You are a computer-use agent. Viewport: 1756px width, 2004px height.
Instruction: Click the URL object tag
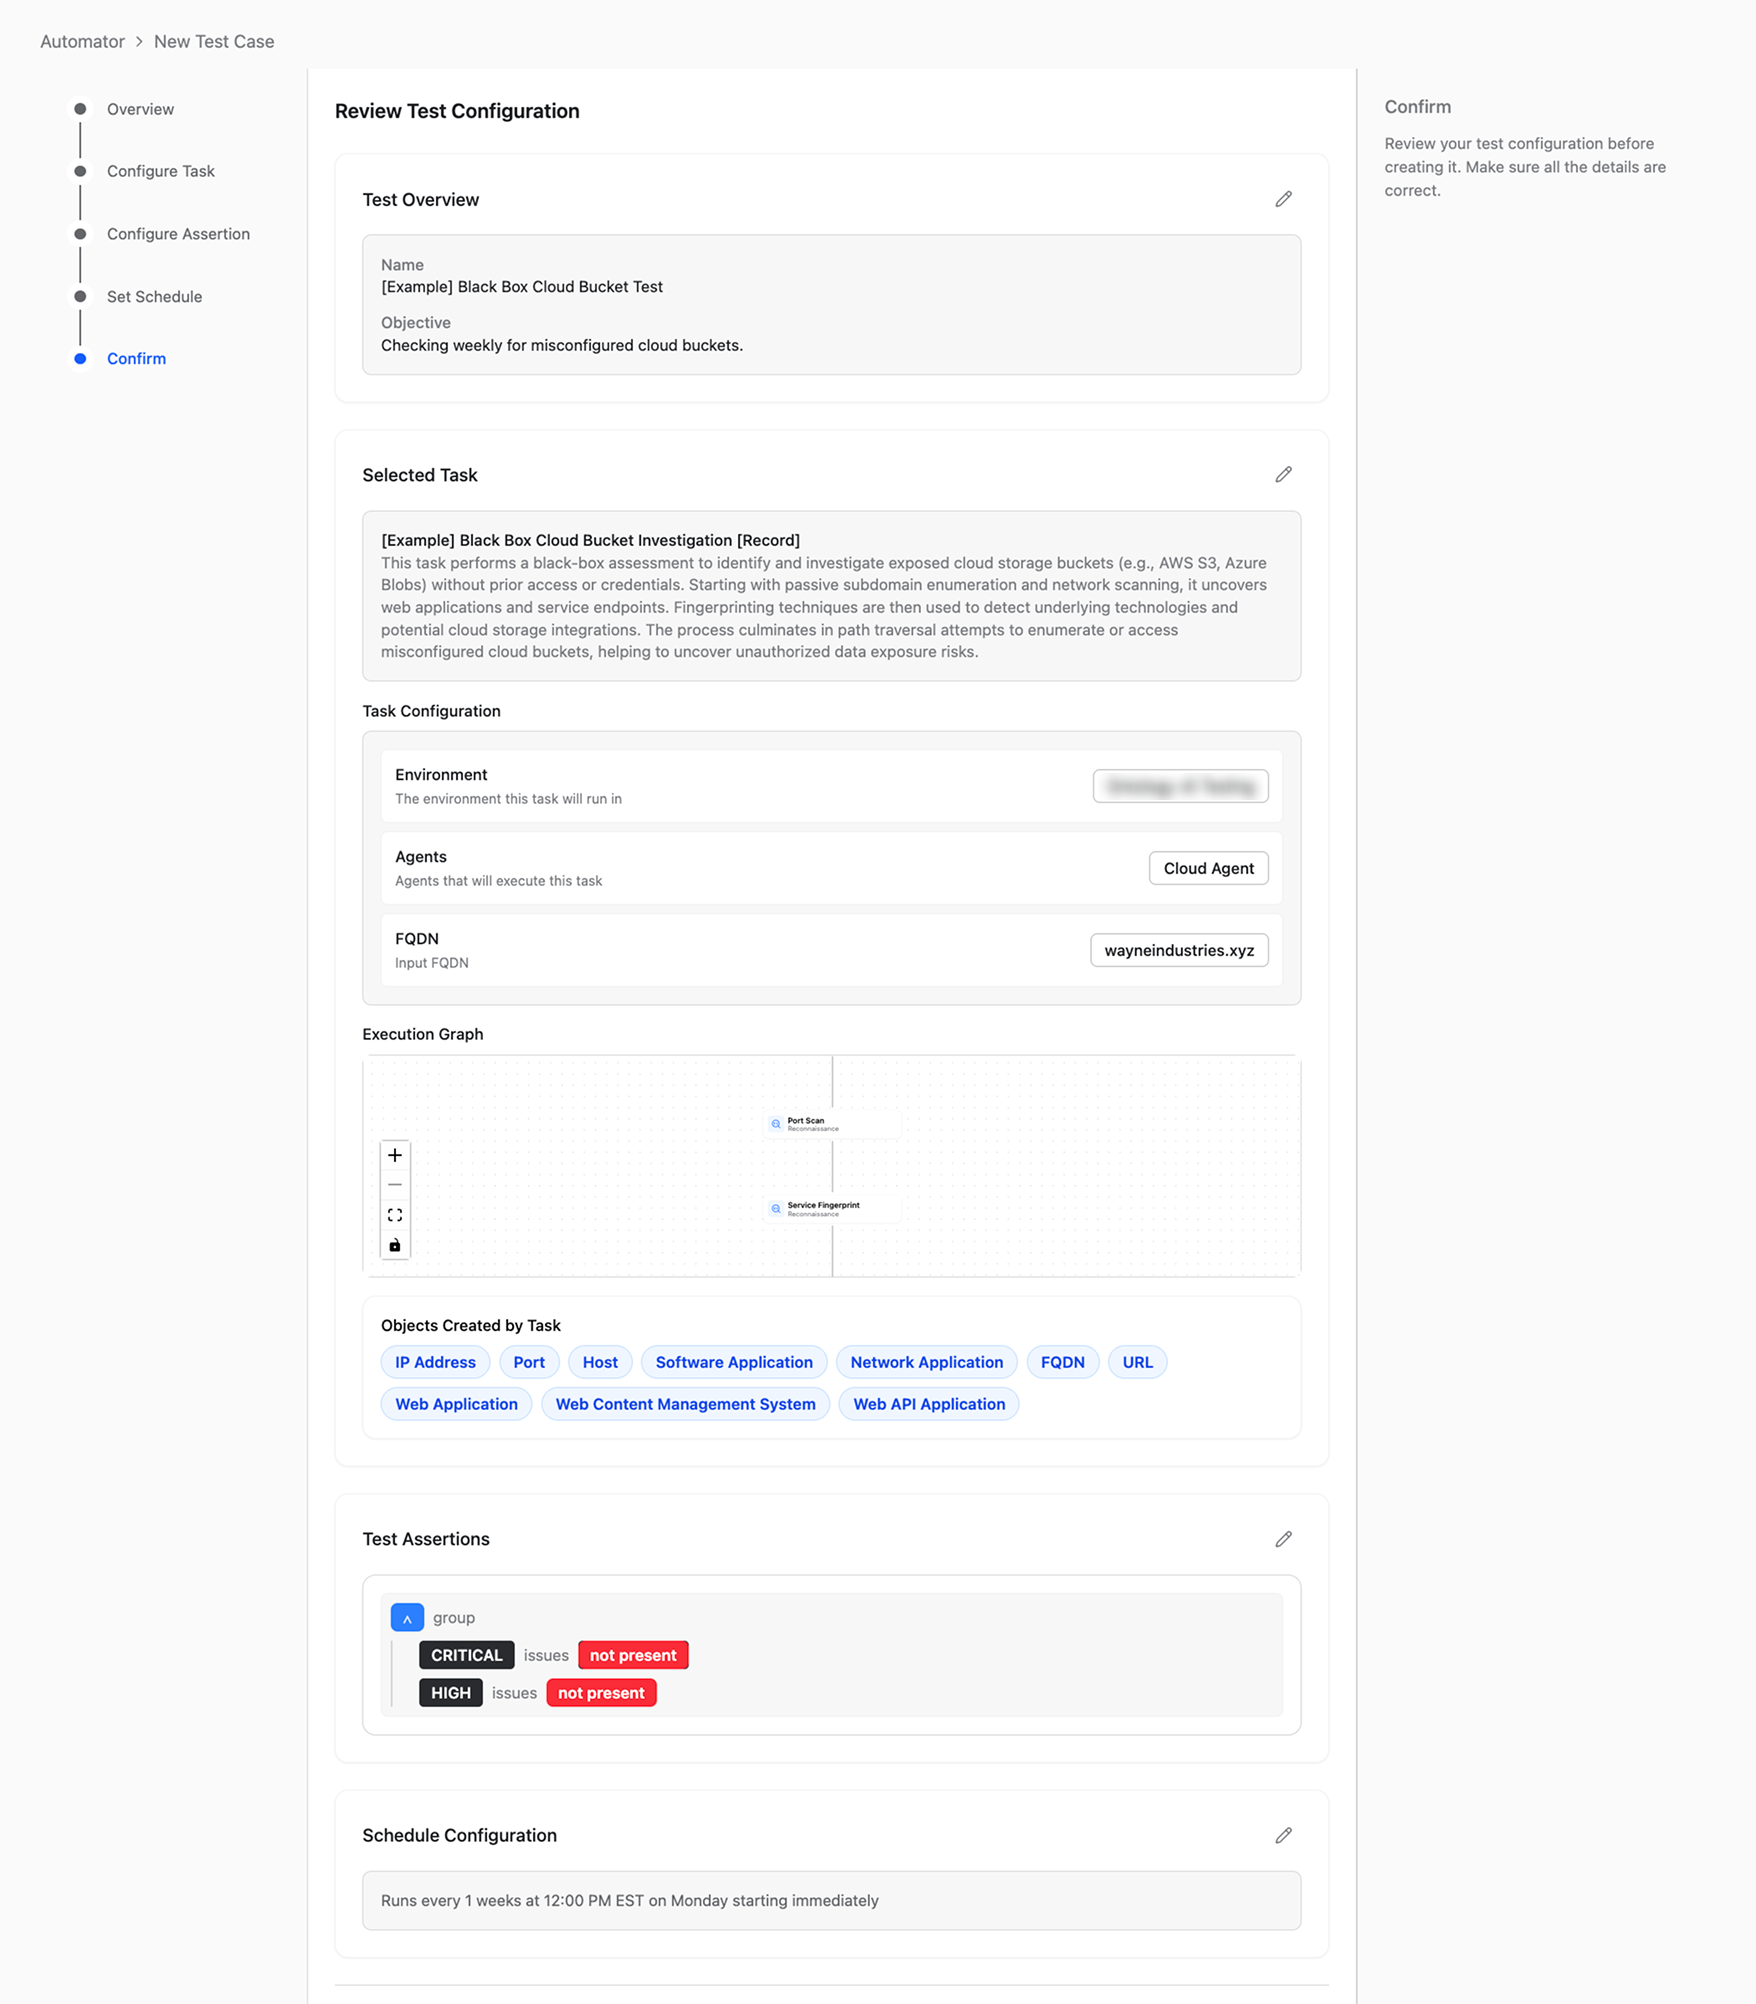1138,1362
